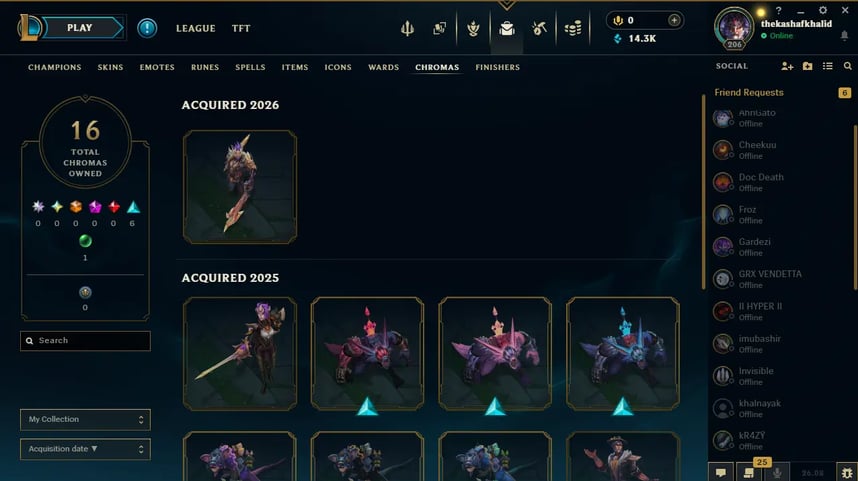Open the Store coins icon

[x=573, y=28]
